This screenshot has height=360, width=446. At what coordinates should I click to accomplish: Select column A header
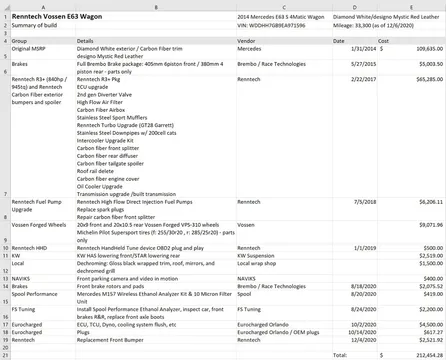point(43,7)
